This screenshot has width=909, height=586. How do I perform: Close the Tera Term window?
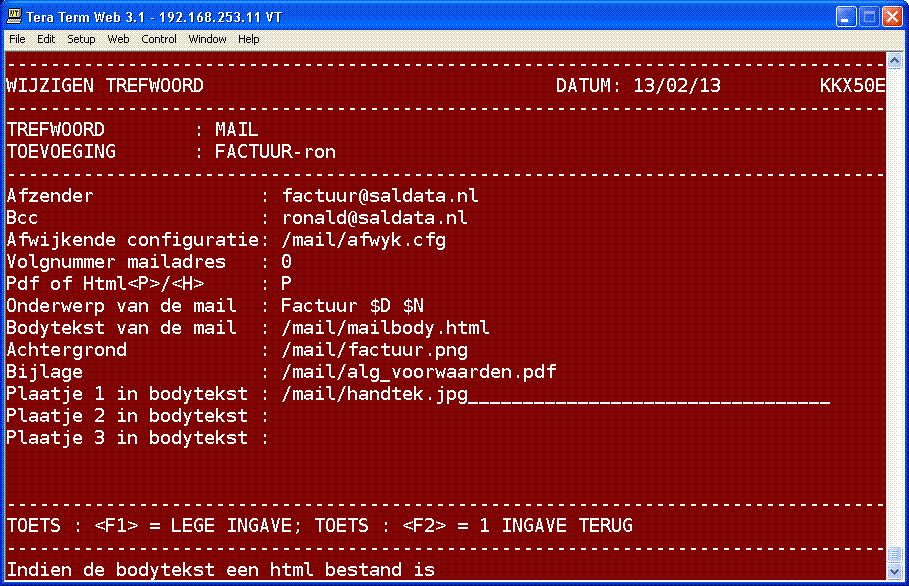(x=892, y=16)
